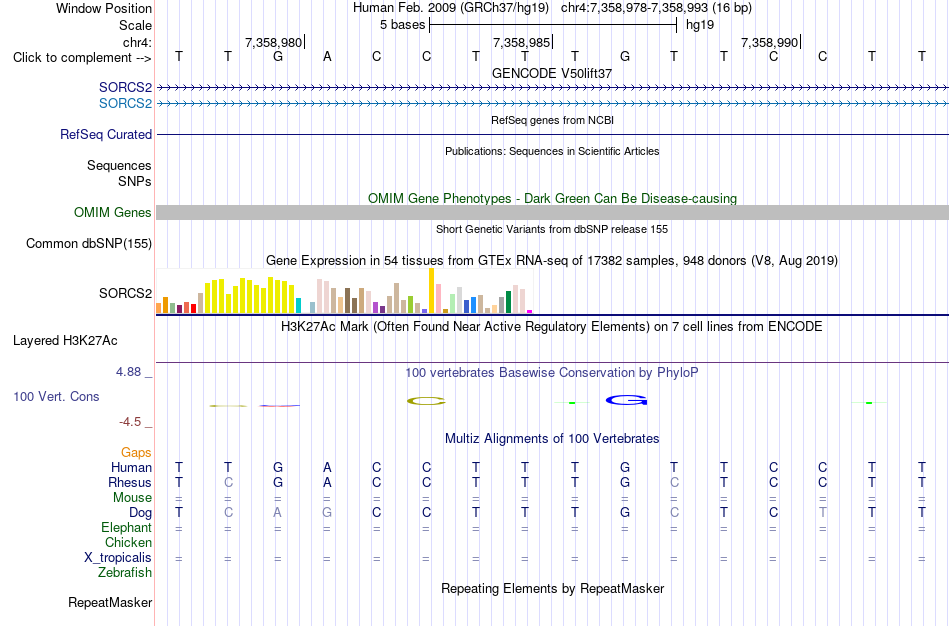Click the cyan bar in GTEx expression chart
This screenshot has height=626, width=950.
coord(298,305)
